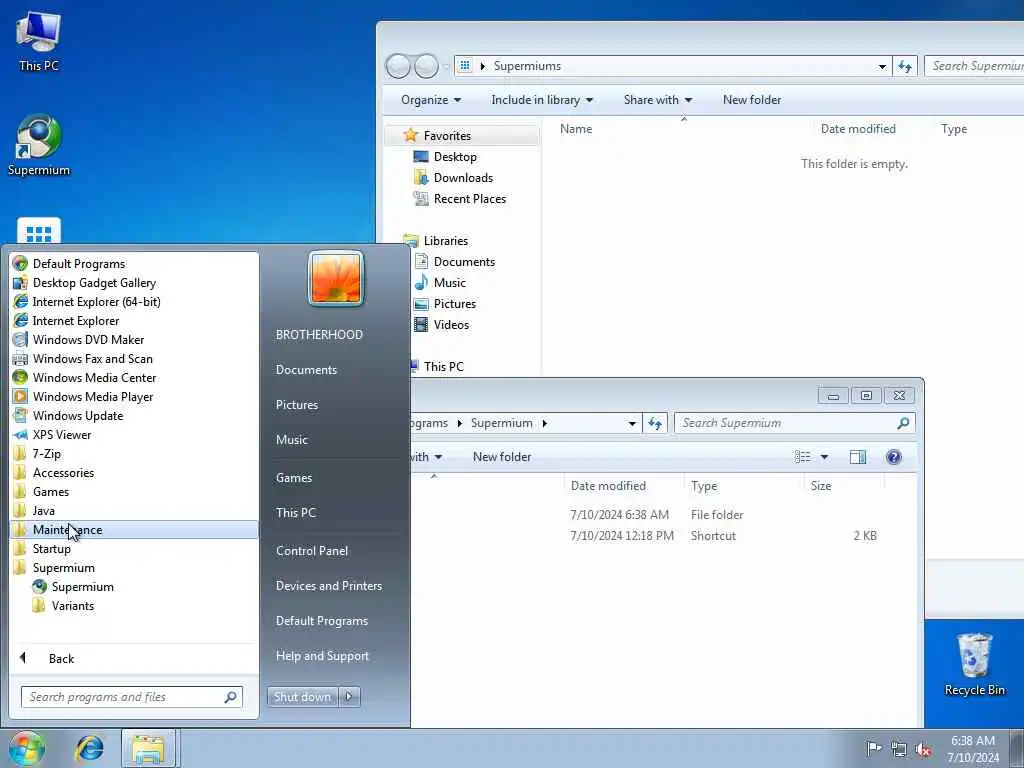This screenshot has width=1024, height=768.
Task: Open This PC from Start menu right pane
Action: (295, 513)
